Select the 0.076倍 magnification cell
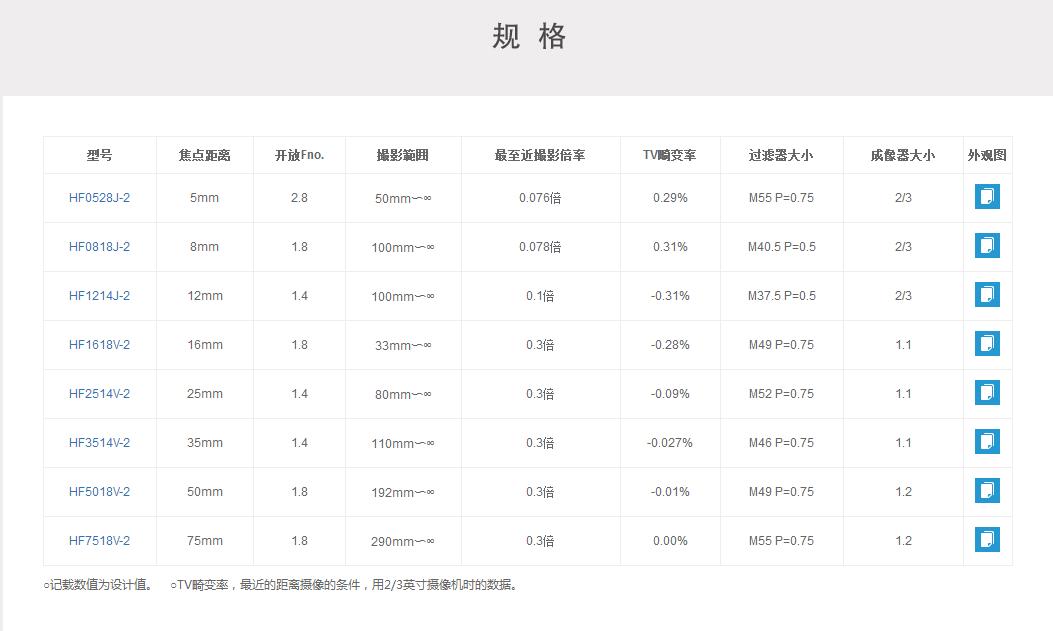The height and width of the screenshot is (631, 1053). (x=540, y=198)
